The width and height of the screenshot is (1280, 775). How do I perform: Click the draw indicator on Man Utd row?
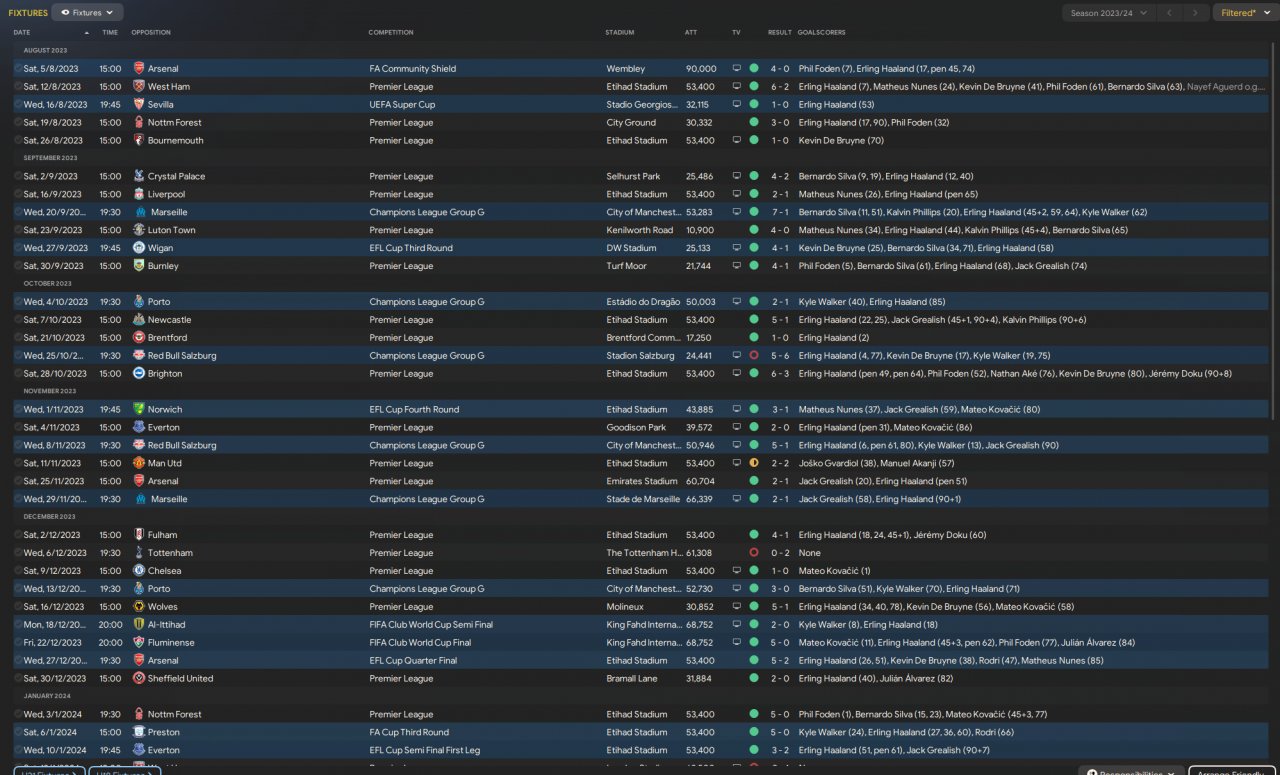pos(754,464)
